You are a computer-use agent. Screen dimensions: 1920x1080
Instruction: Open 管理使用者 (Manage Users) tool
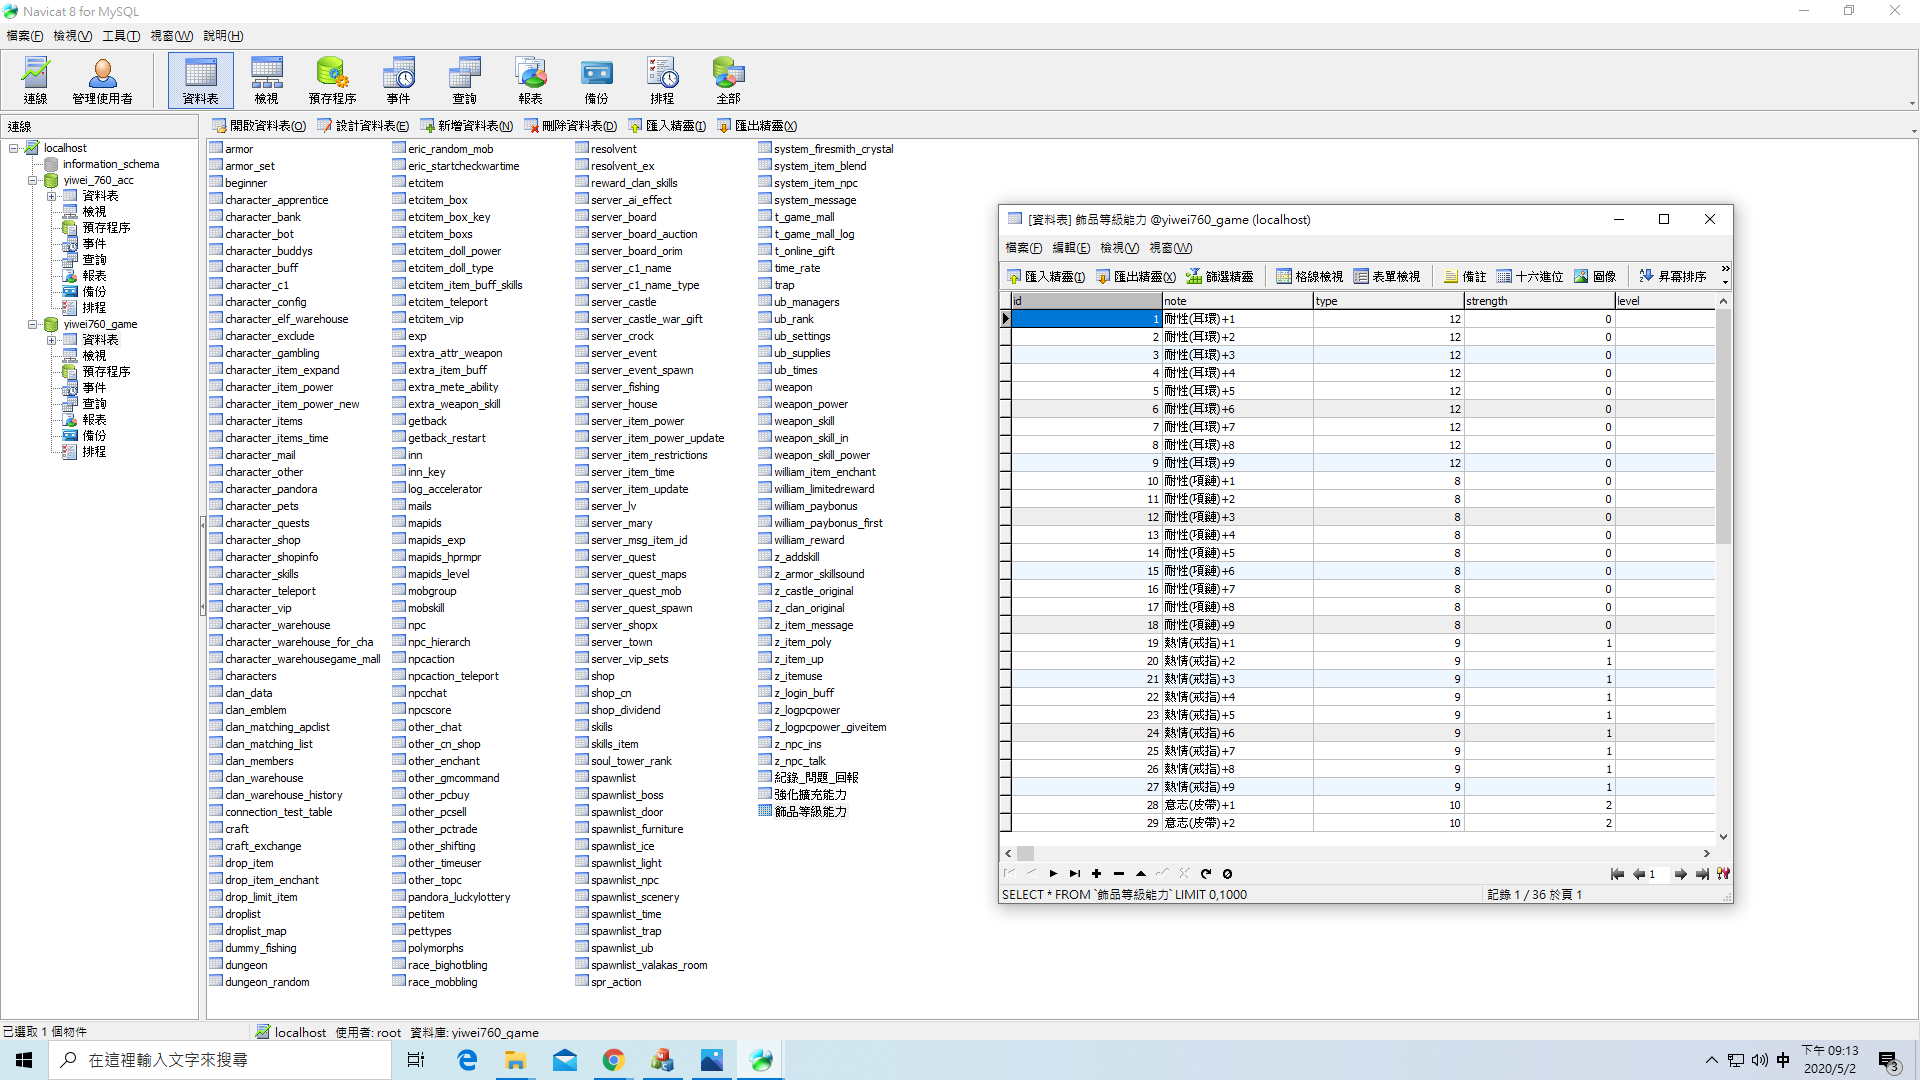tap(102, 81)
